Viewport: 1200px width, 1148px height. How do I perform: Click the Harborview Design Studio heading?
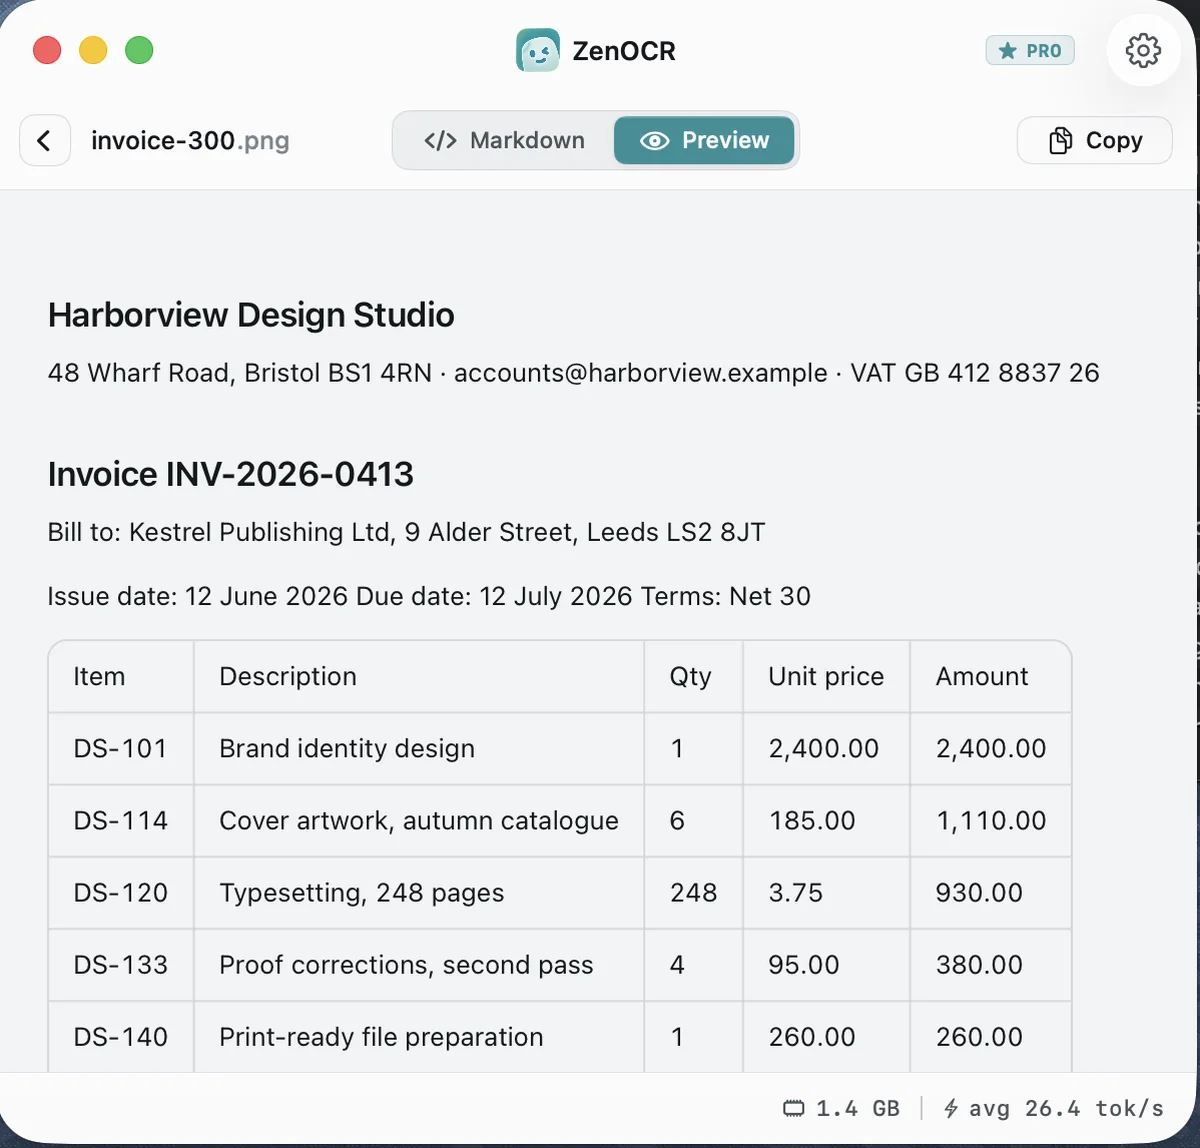[x=251, y=315]
